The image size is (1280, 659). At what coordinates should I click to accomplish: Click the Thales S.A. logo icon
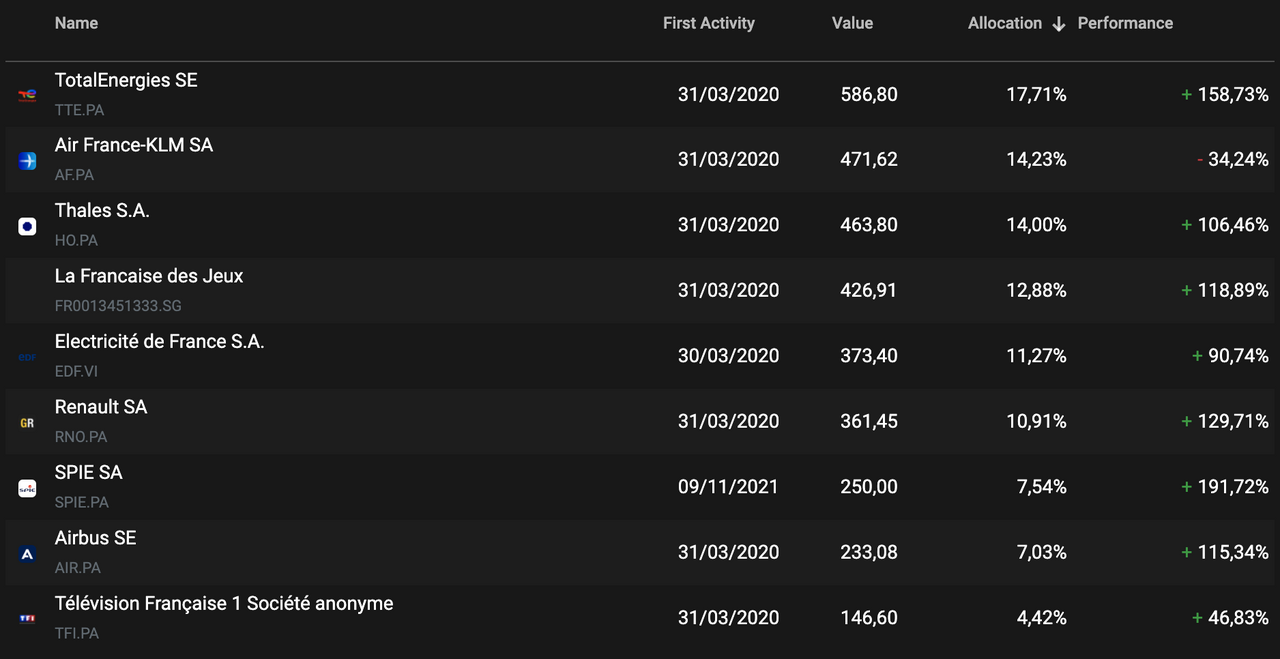tap(27, 226)
